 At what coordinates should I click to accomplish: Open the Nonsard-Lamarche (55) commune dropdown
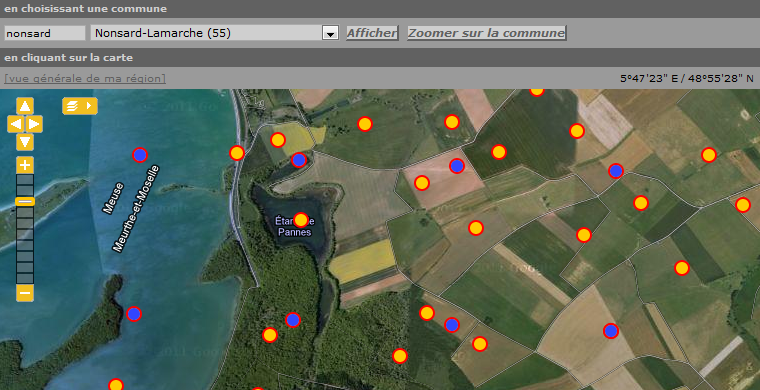(214, 33)
